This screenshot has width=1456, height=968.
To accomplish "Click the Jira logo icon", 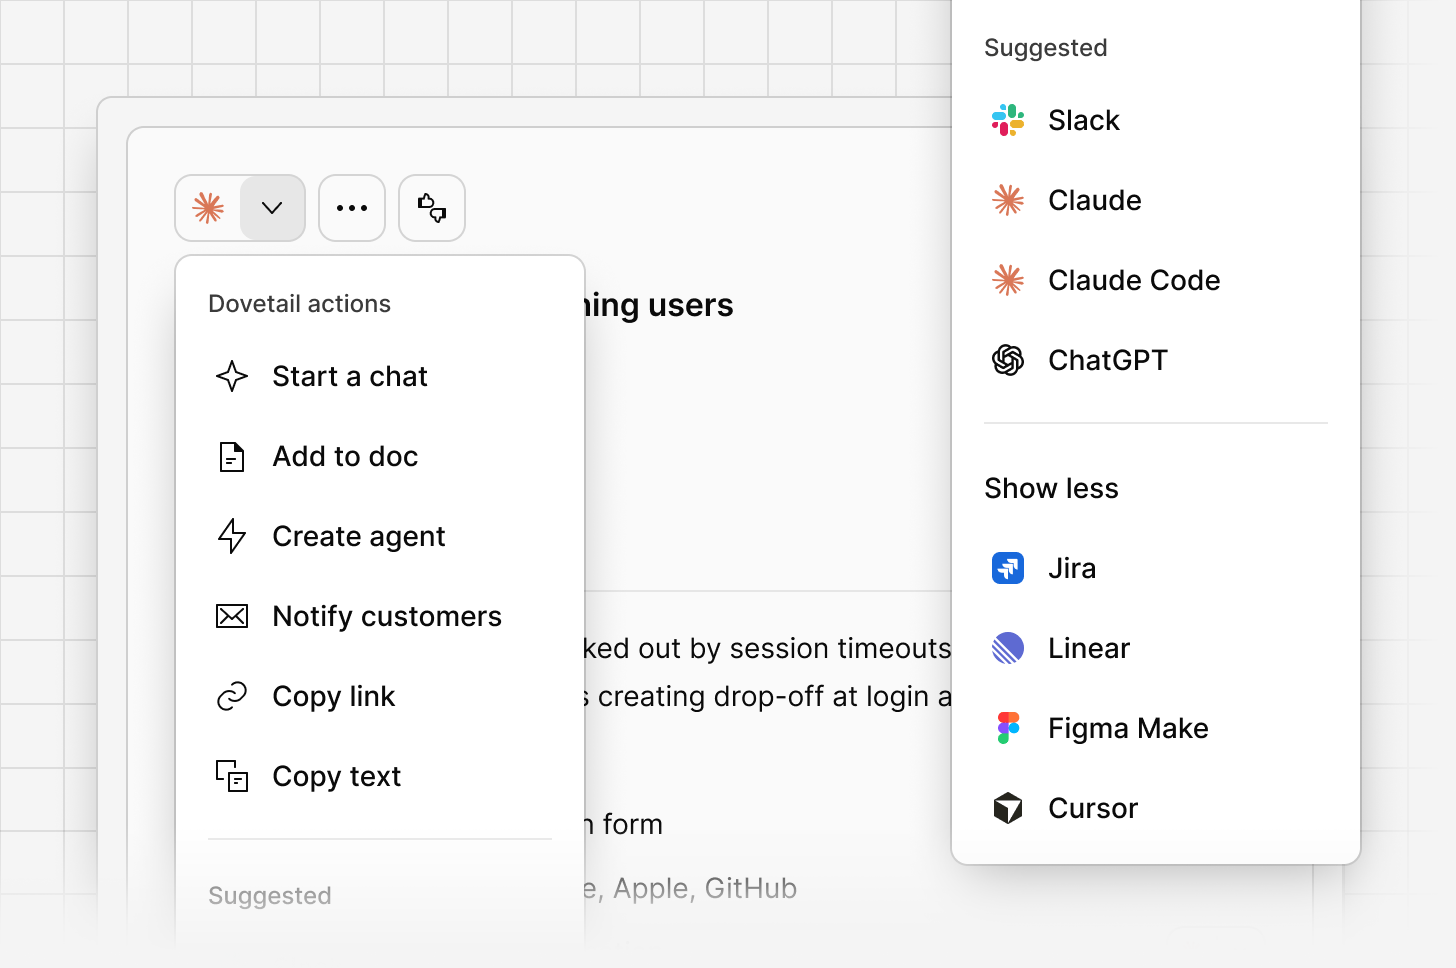I will (x=1008, y=568).
